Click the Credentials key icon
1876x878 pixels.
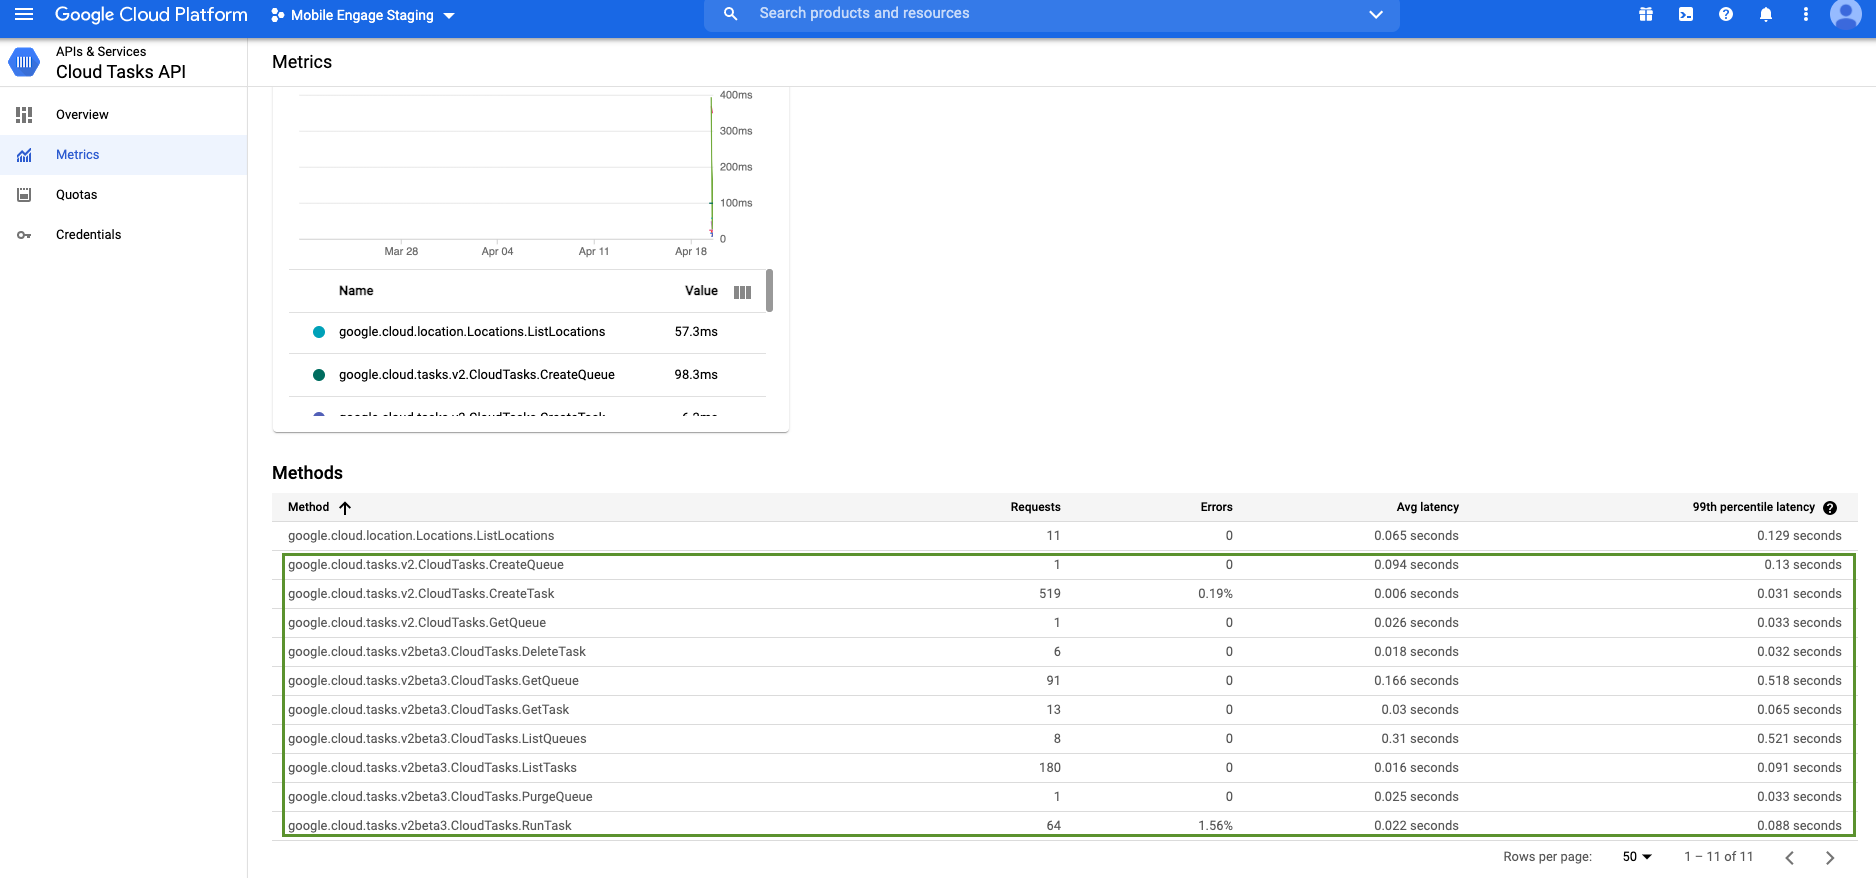24,235
